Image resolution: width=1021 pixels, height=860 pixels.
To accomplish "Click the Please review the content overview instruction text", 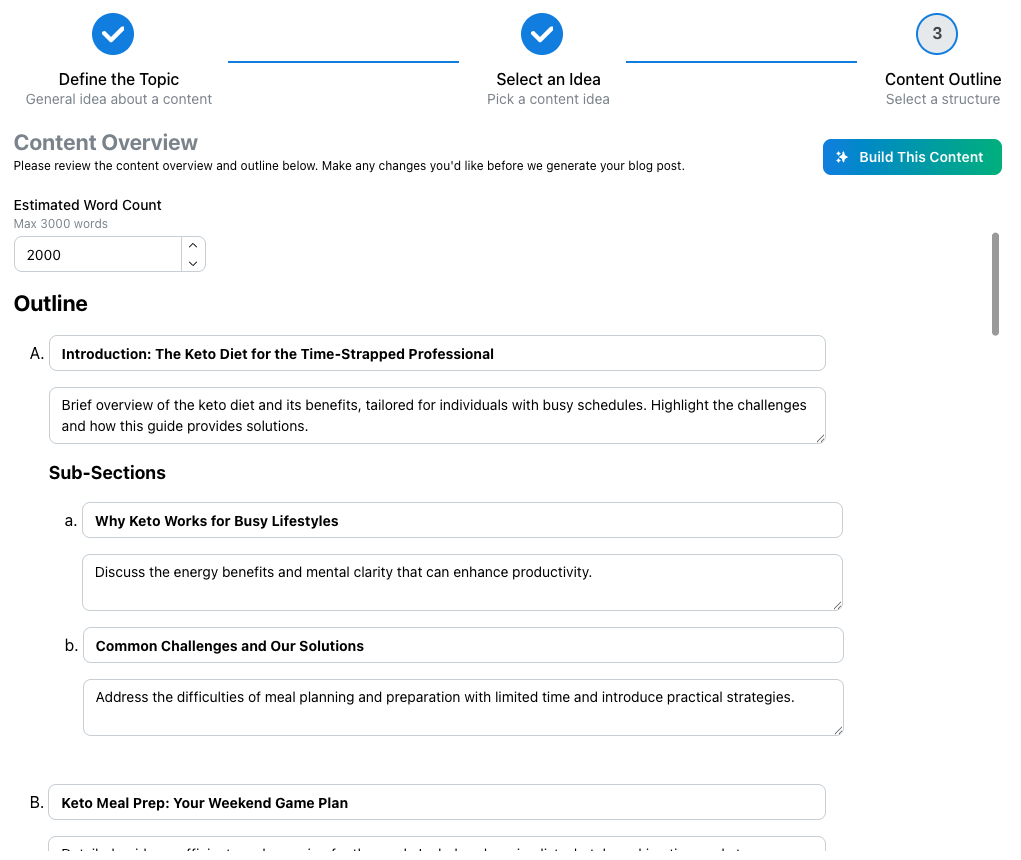I will point(349,166).
